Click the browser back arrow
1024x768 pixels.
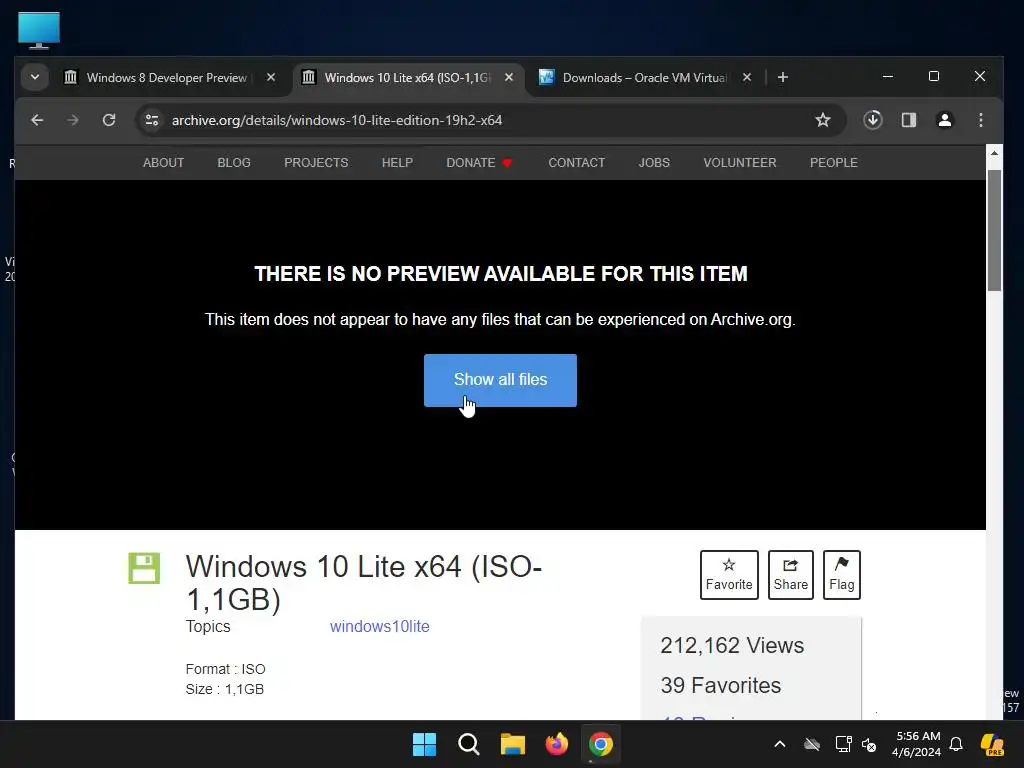pos(37,120)
